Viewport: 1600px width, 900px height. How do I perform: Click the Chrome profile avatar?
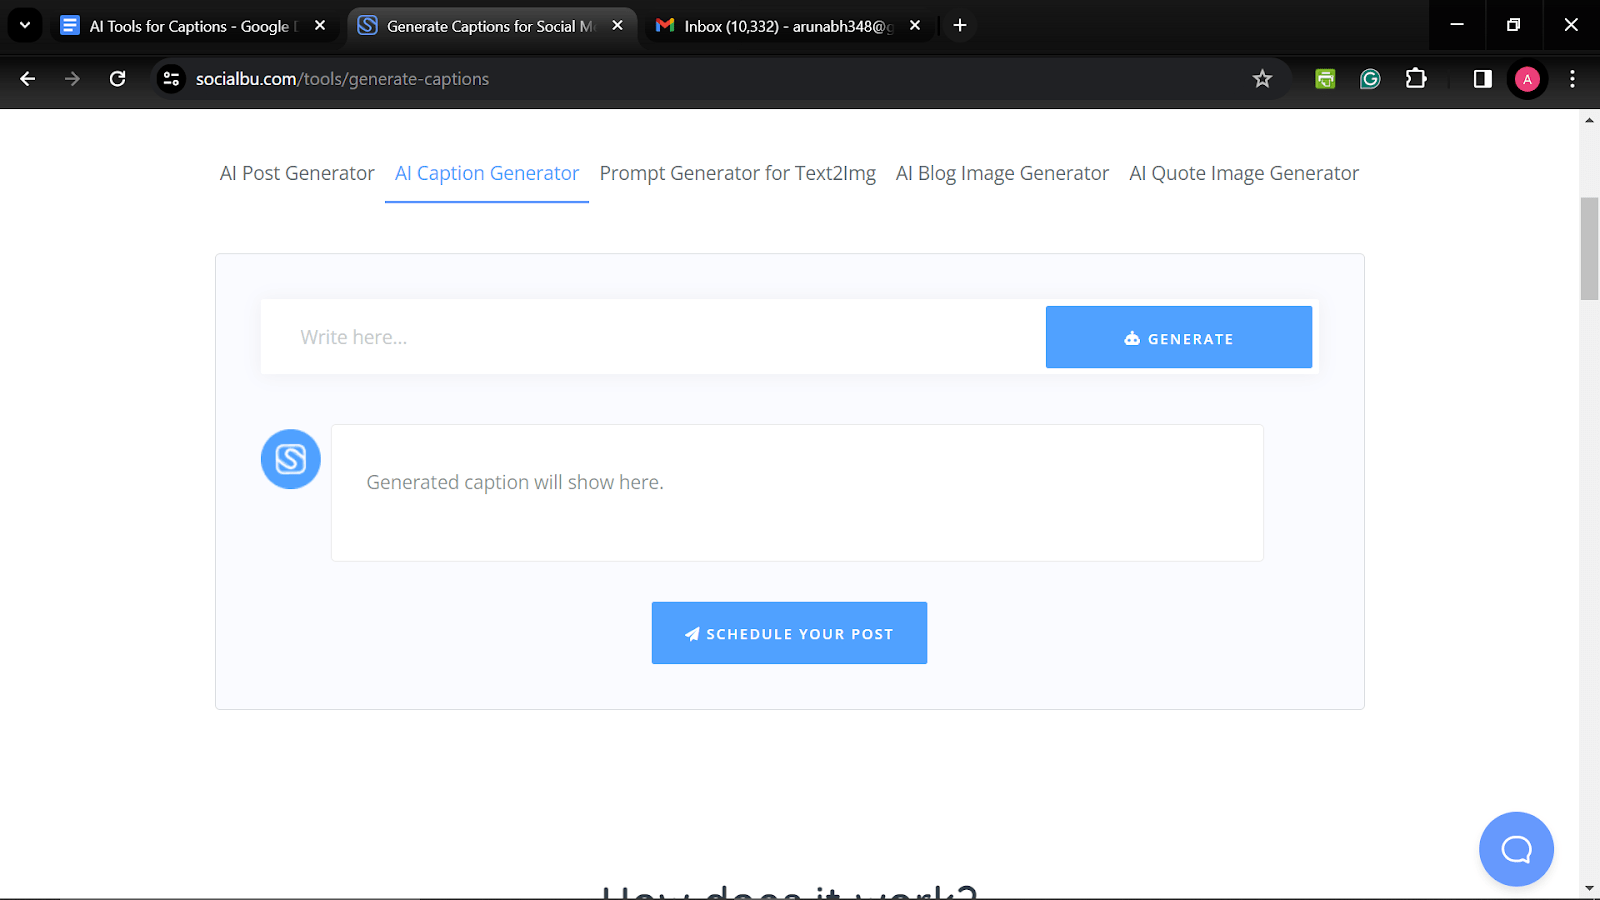pos(1527,78)
